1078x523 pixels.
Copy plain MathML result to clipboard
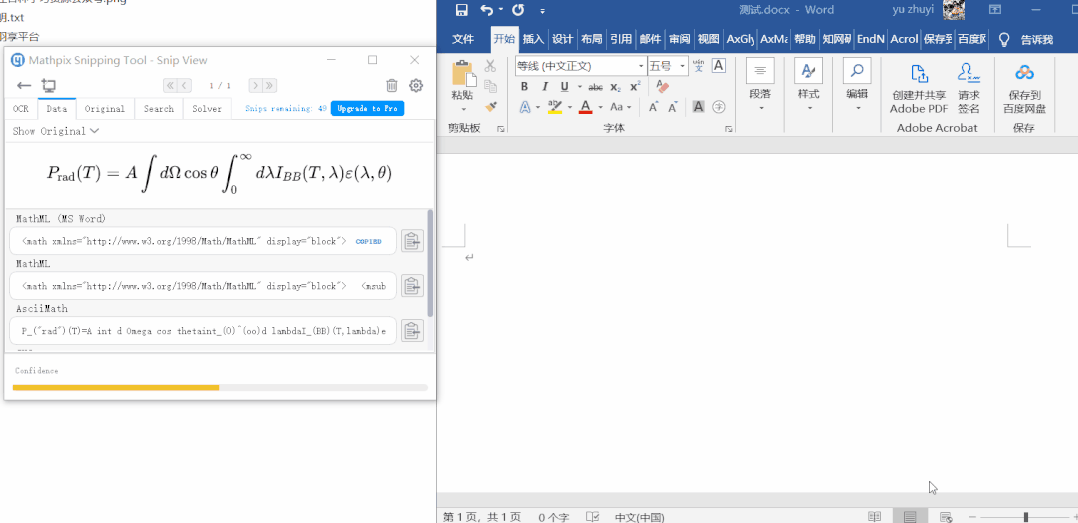(x=412, y=286)
